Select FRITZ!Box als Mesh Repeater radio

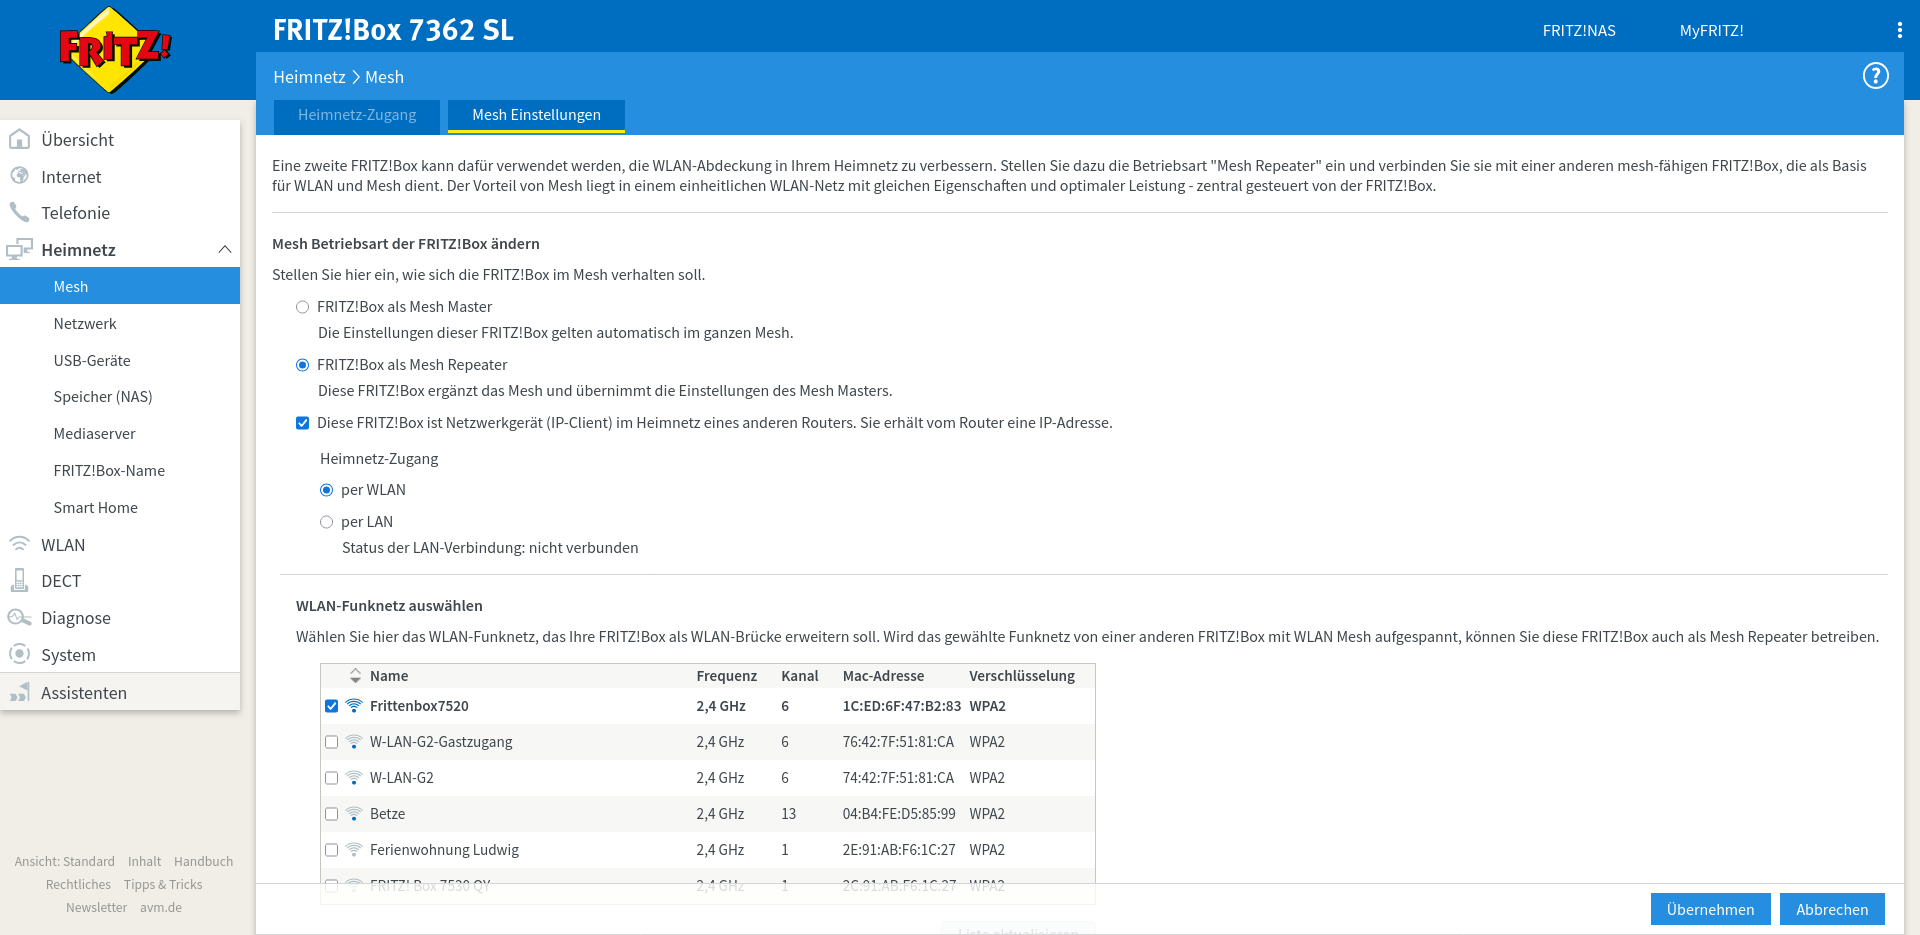point(302,365)
